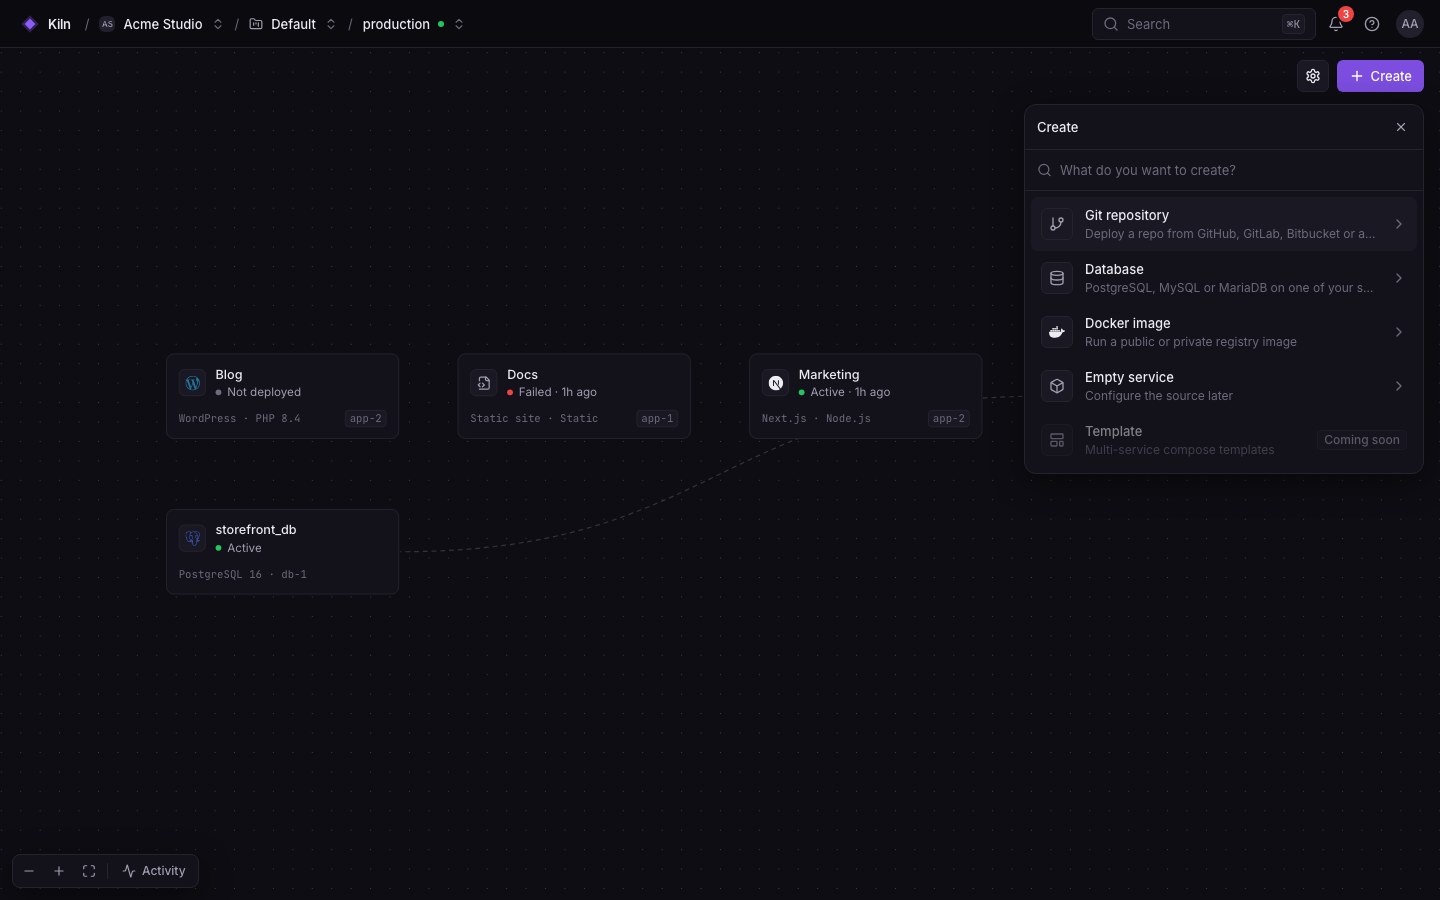Click the Database cylinder icon

click(1057, 278)
